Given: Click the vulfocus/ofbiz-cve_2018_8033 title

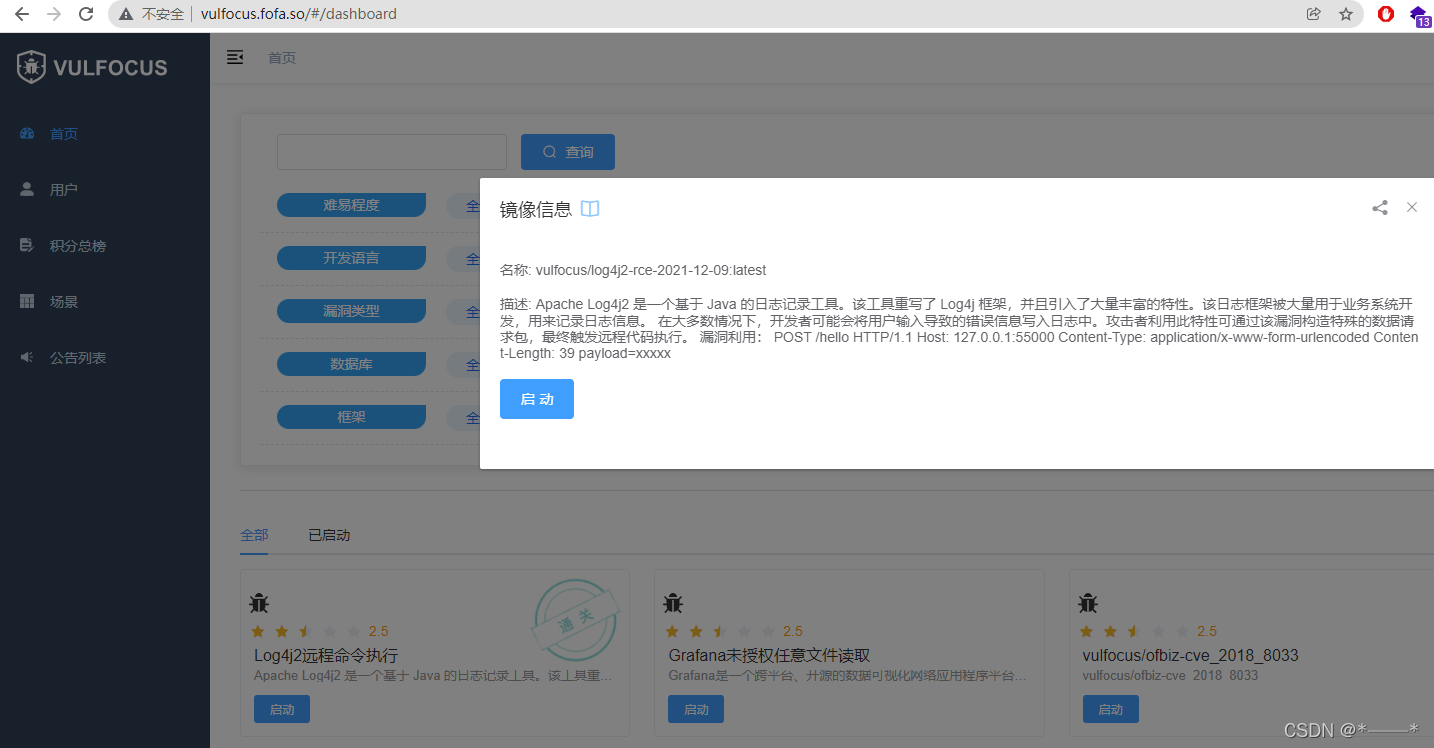Looking at the screenshot, I should coord(1190,656).
